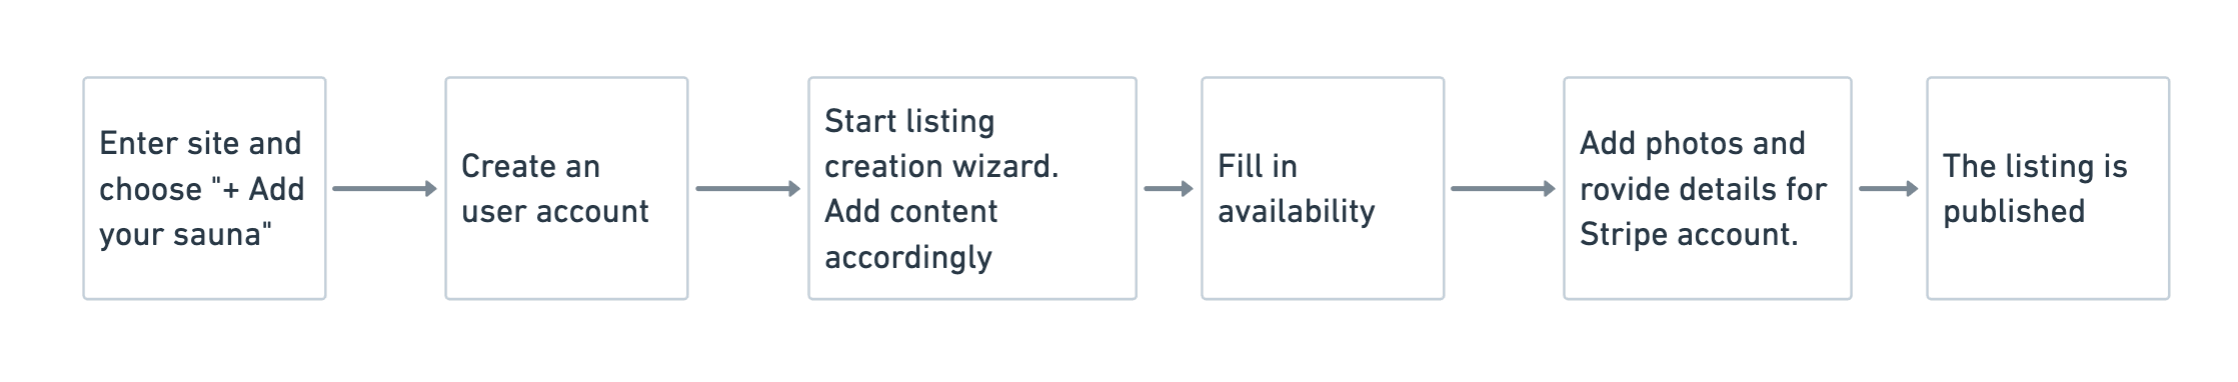Viewport: 2238px width, 382px height.
Task: Click the text '+ Add your sauna'
Action: [201, 211]
